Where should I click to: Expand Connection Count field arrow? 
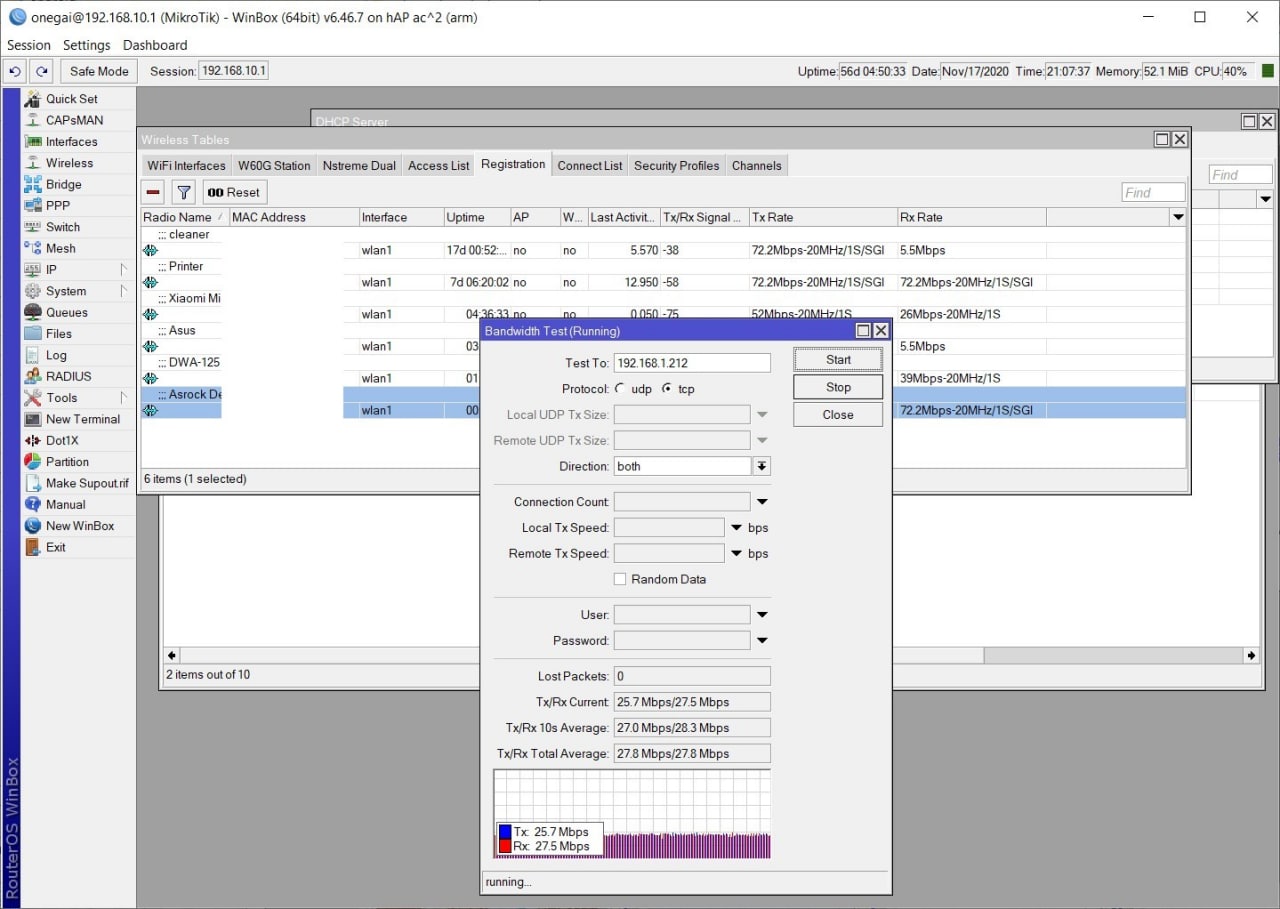pos(762,502)
